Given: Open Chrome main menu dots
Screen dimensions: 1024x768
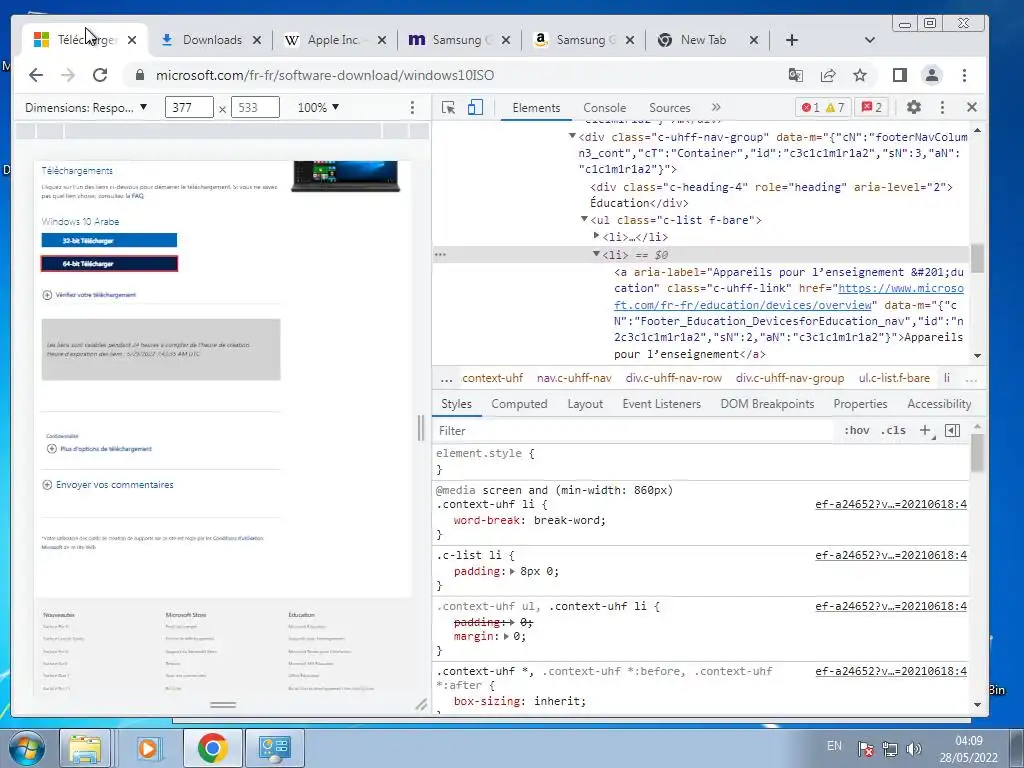Looking at the screenshot, I should click(x=965, y=75).
